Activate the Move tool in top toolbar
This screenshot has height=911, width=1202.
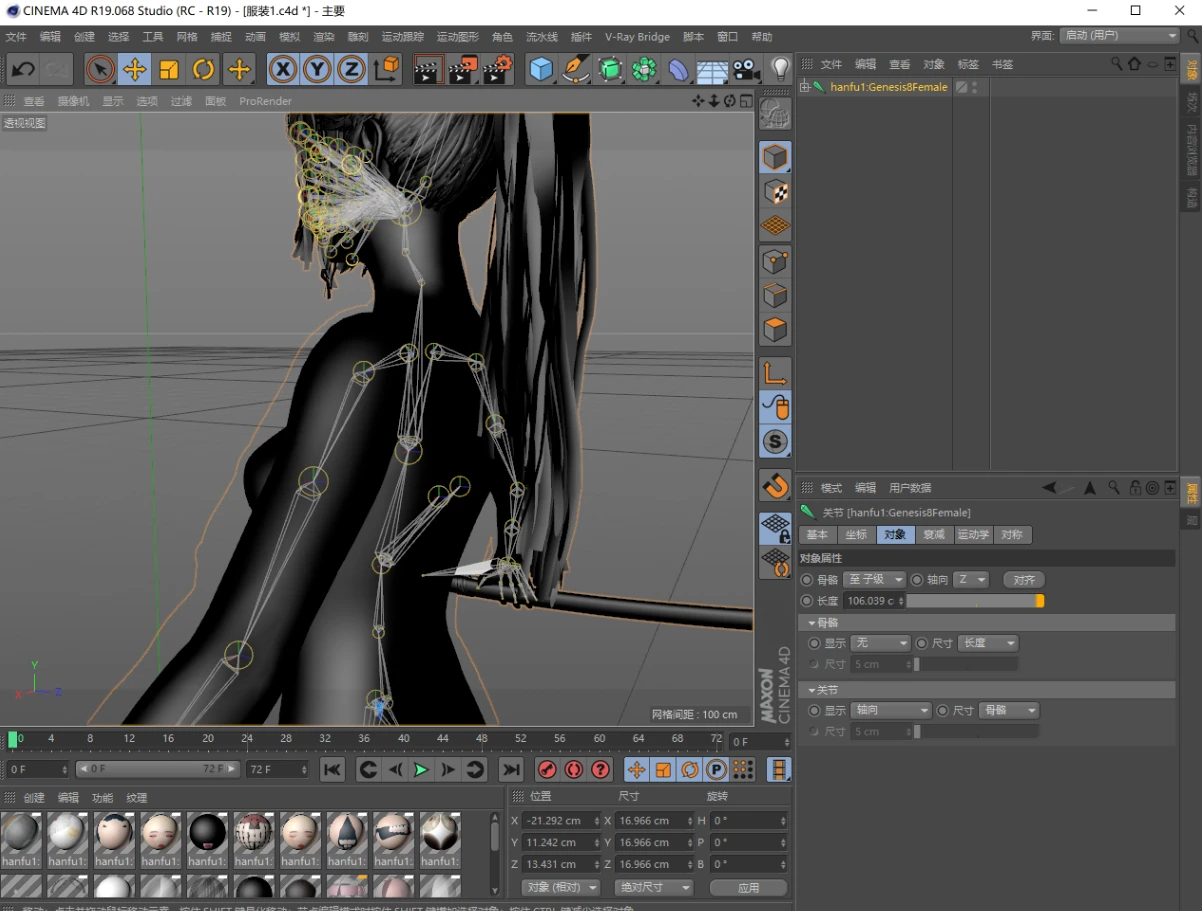tap(134, 69)
